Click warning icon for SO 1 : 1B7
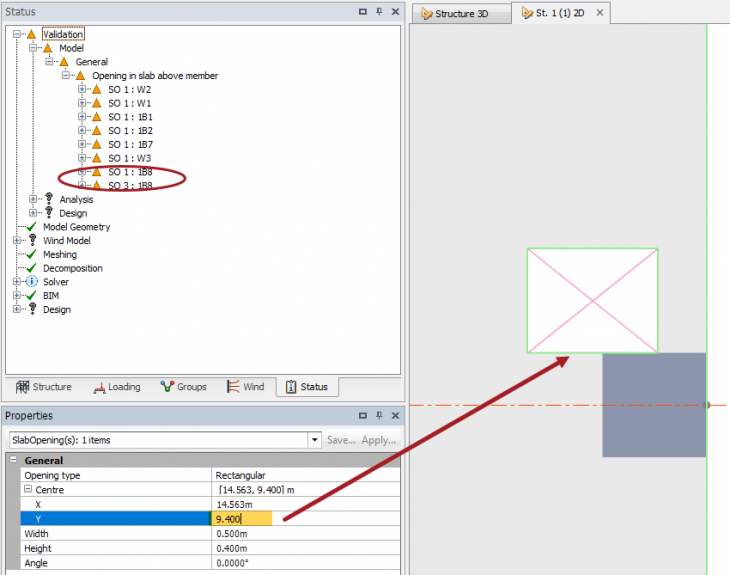The height and width of the screenshot is (575, 730). [96, 144]
